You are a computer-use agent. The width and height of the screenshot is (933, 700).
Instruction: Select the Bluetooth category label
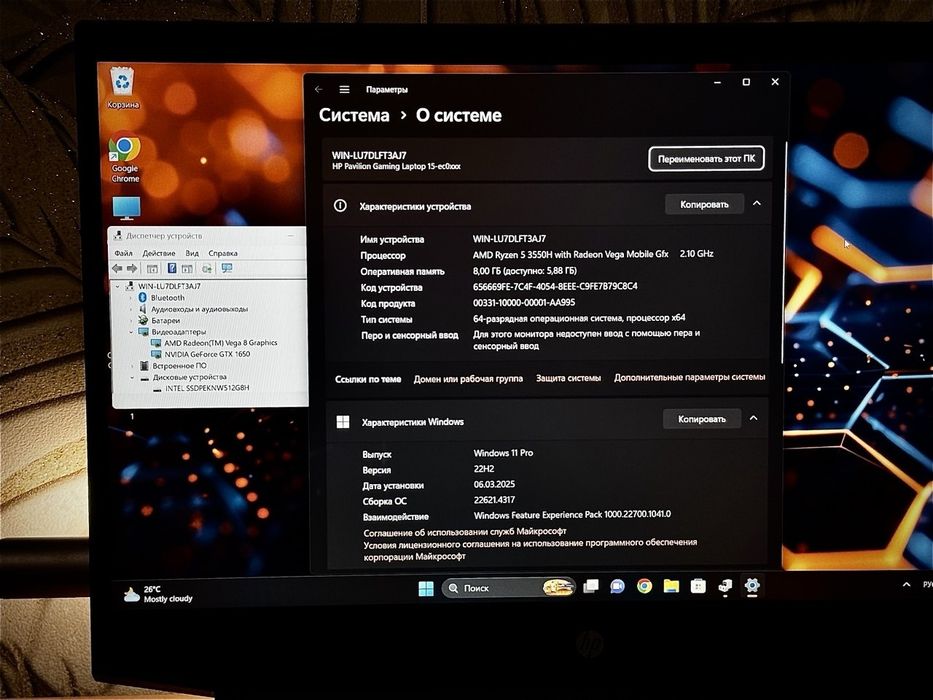168,298
